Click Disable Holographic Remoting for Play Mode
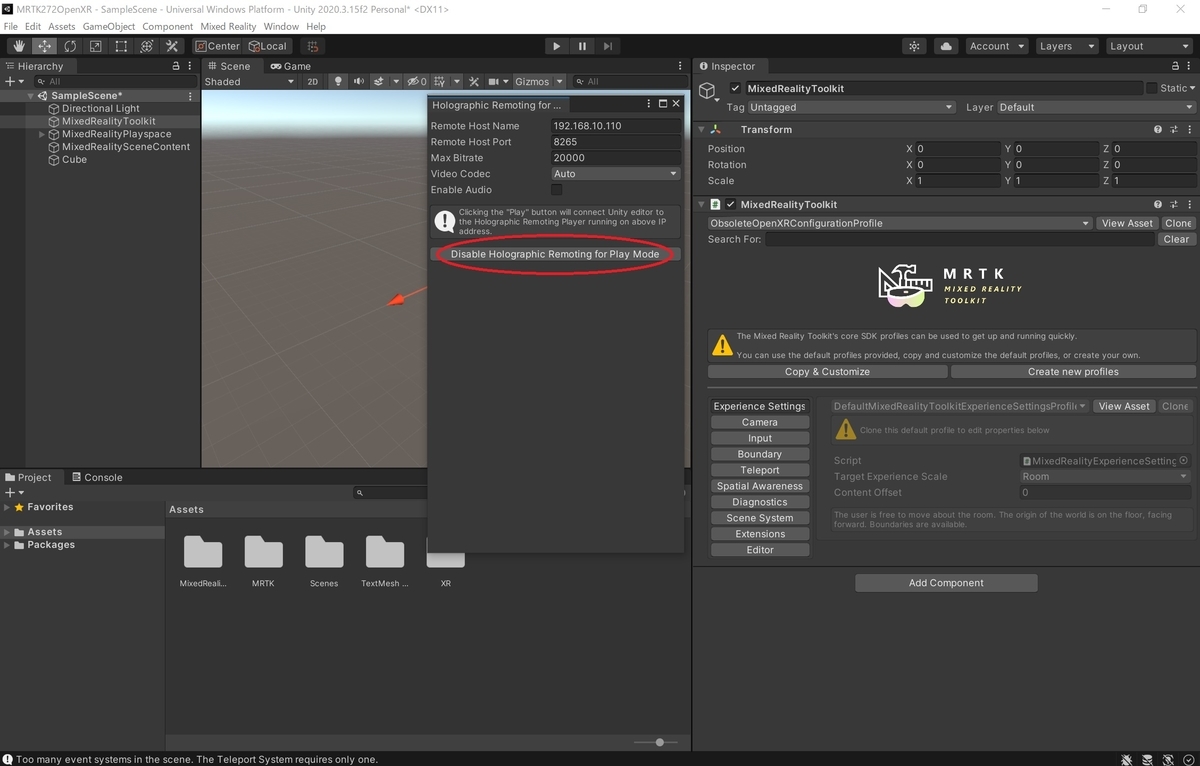 [555, 254]
